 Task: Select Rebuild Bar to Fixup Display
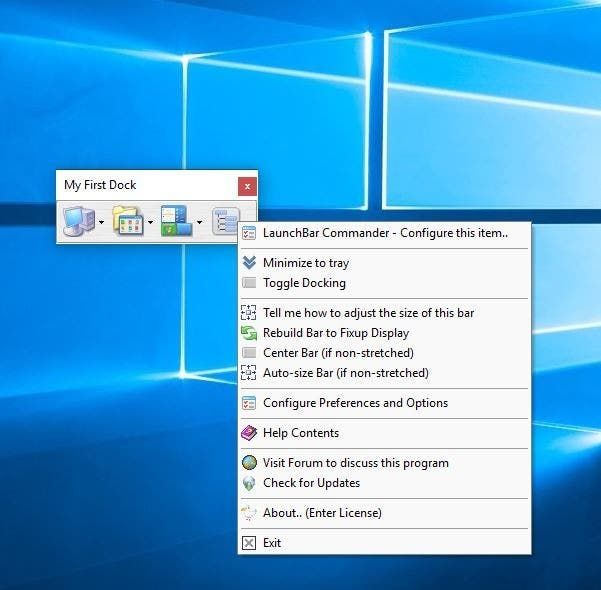click(384, 333)
